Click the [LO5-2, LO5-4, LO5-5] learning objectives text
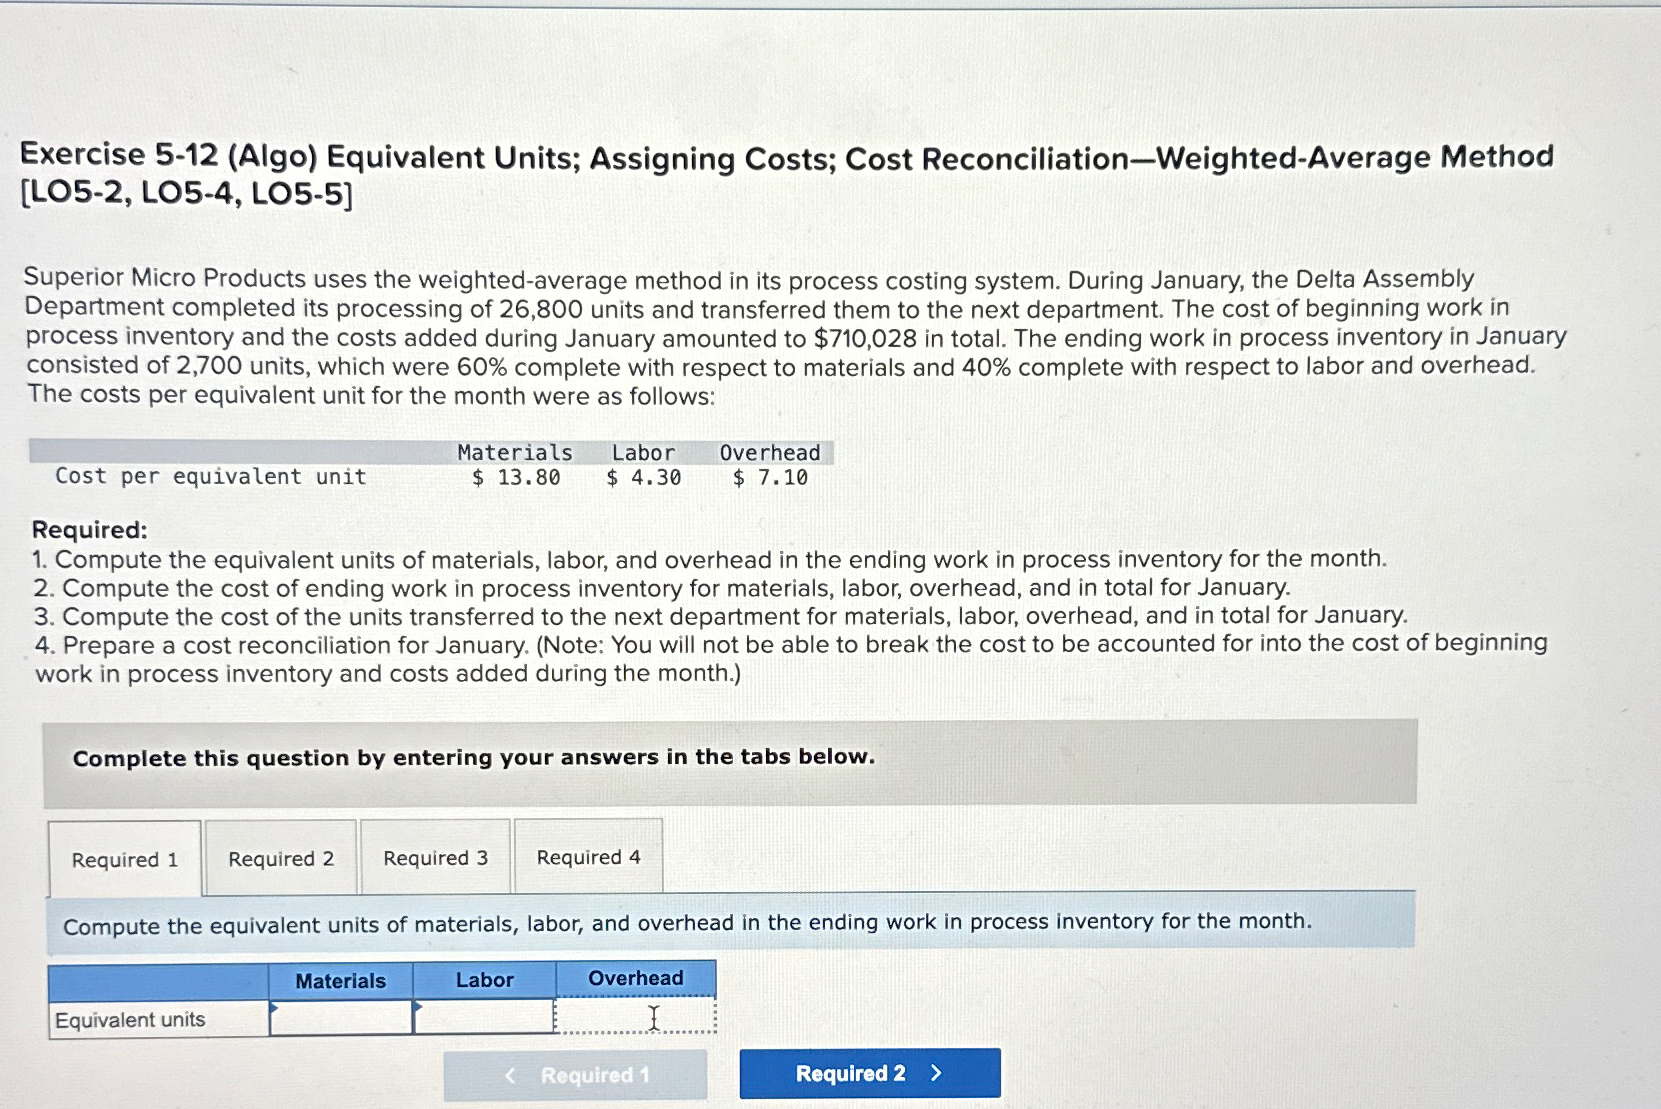The image size is (1661, 1109). pyautogui.click(x=187, y=195)
